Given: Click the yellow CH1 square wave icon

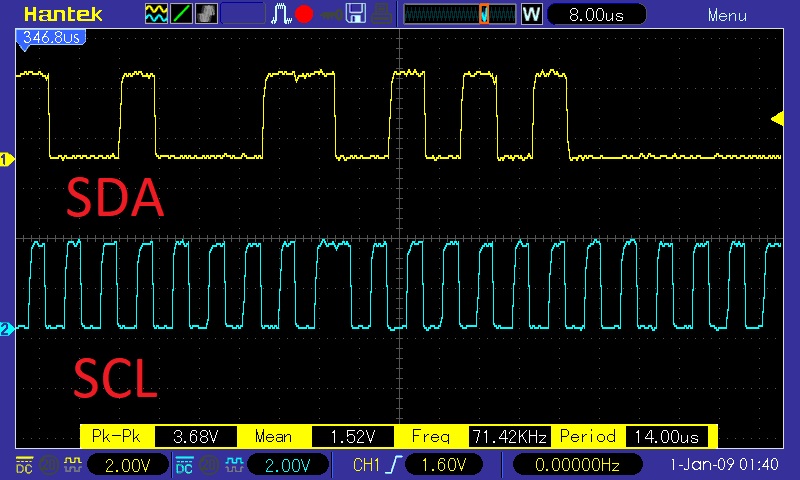Looking at the screenshot, I should tap(73, 465).
